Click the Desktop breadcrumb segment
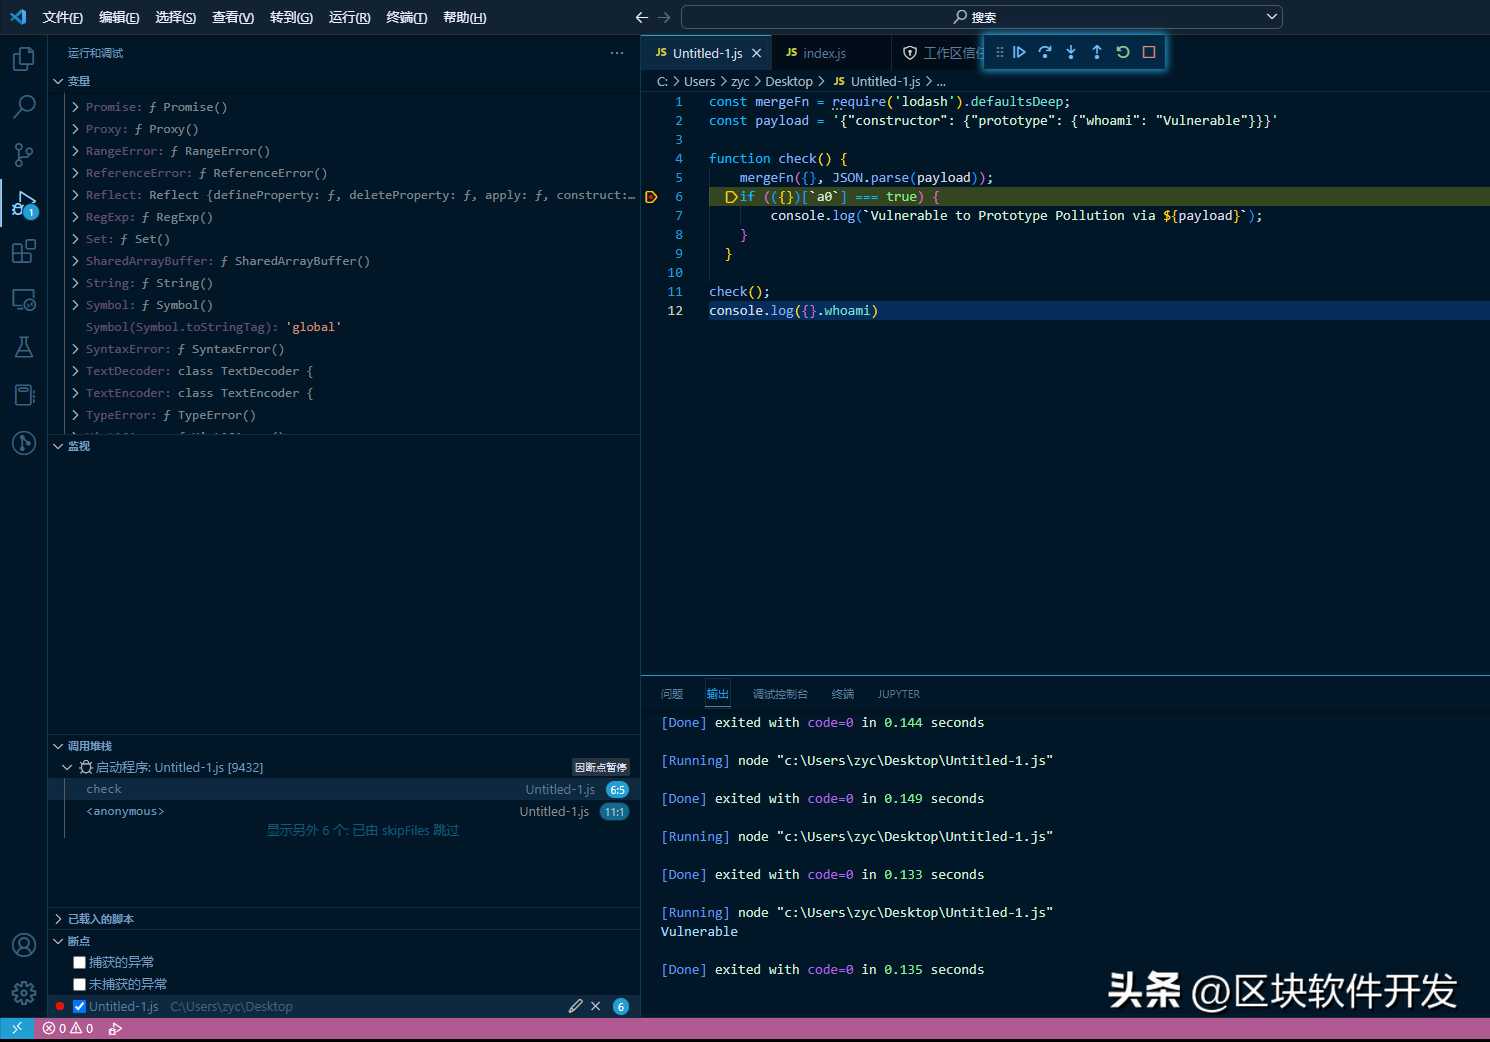 [789, 81]
